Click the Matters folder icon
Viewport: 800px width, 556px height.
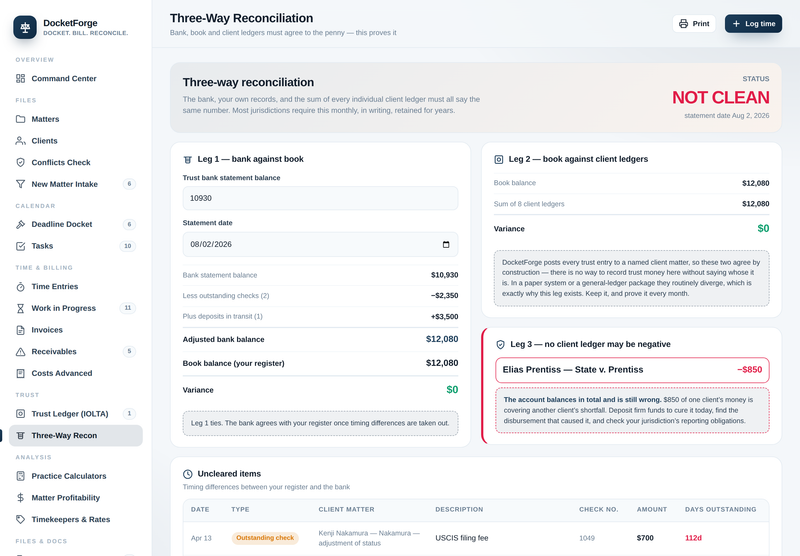pos(20,119)
